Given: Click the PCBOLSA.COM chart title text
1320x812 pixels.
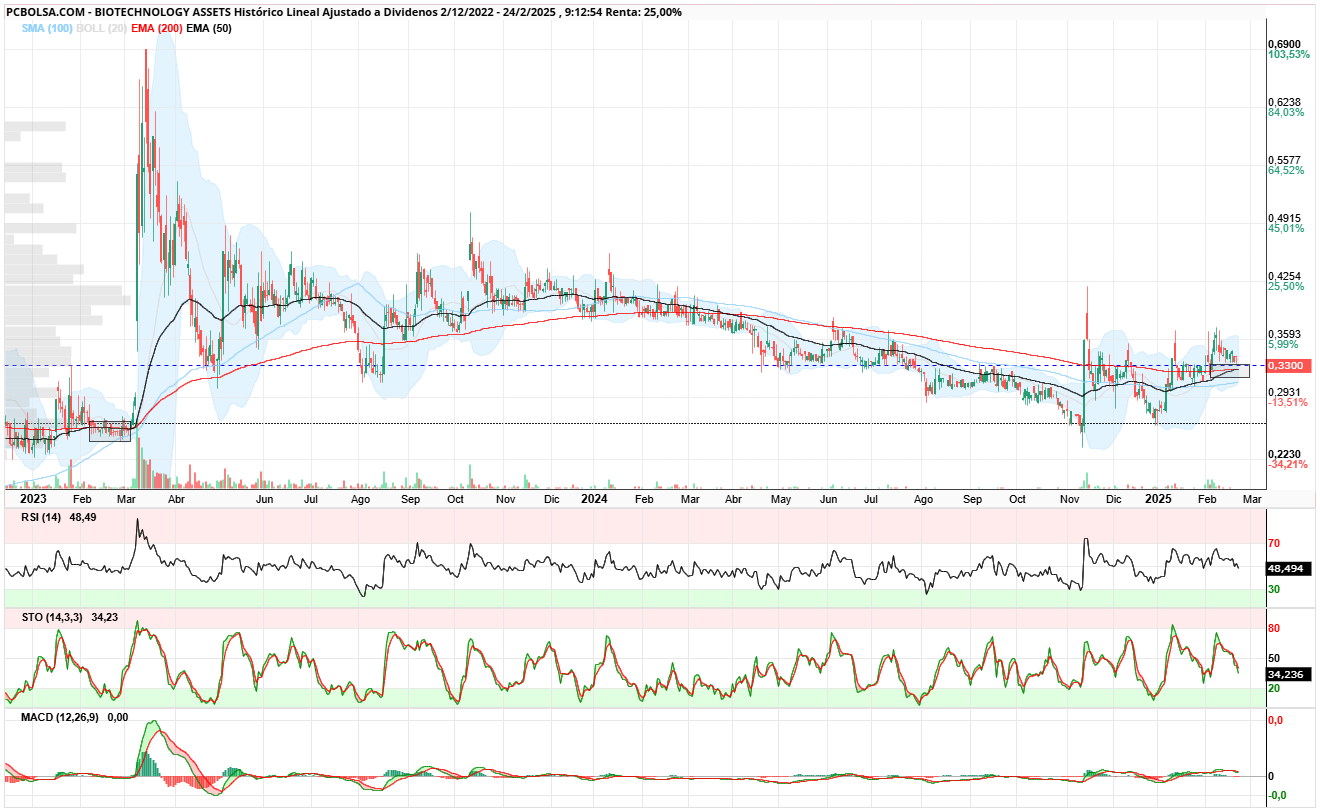Looking at the screenshot, I should point(43,12).
